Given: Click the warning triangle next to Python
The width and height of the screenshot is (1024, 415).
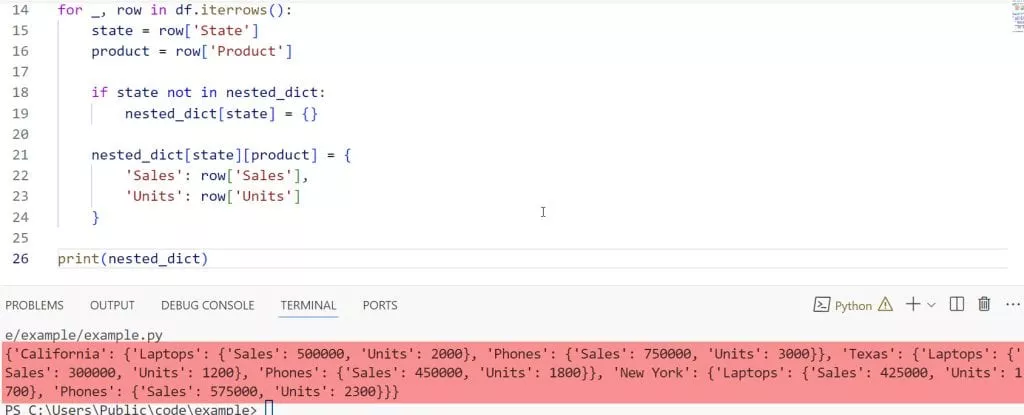Looking at the screenshot, I should pyautogui.click(x=885, y=305).
